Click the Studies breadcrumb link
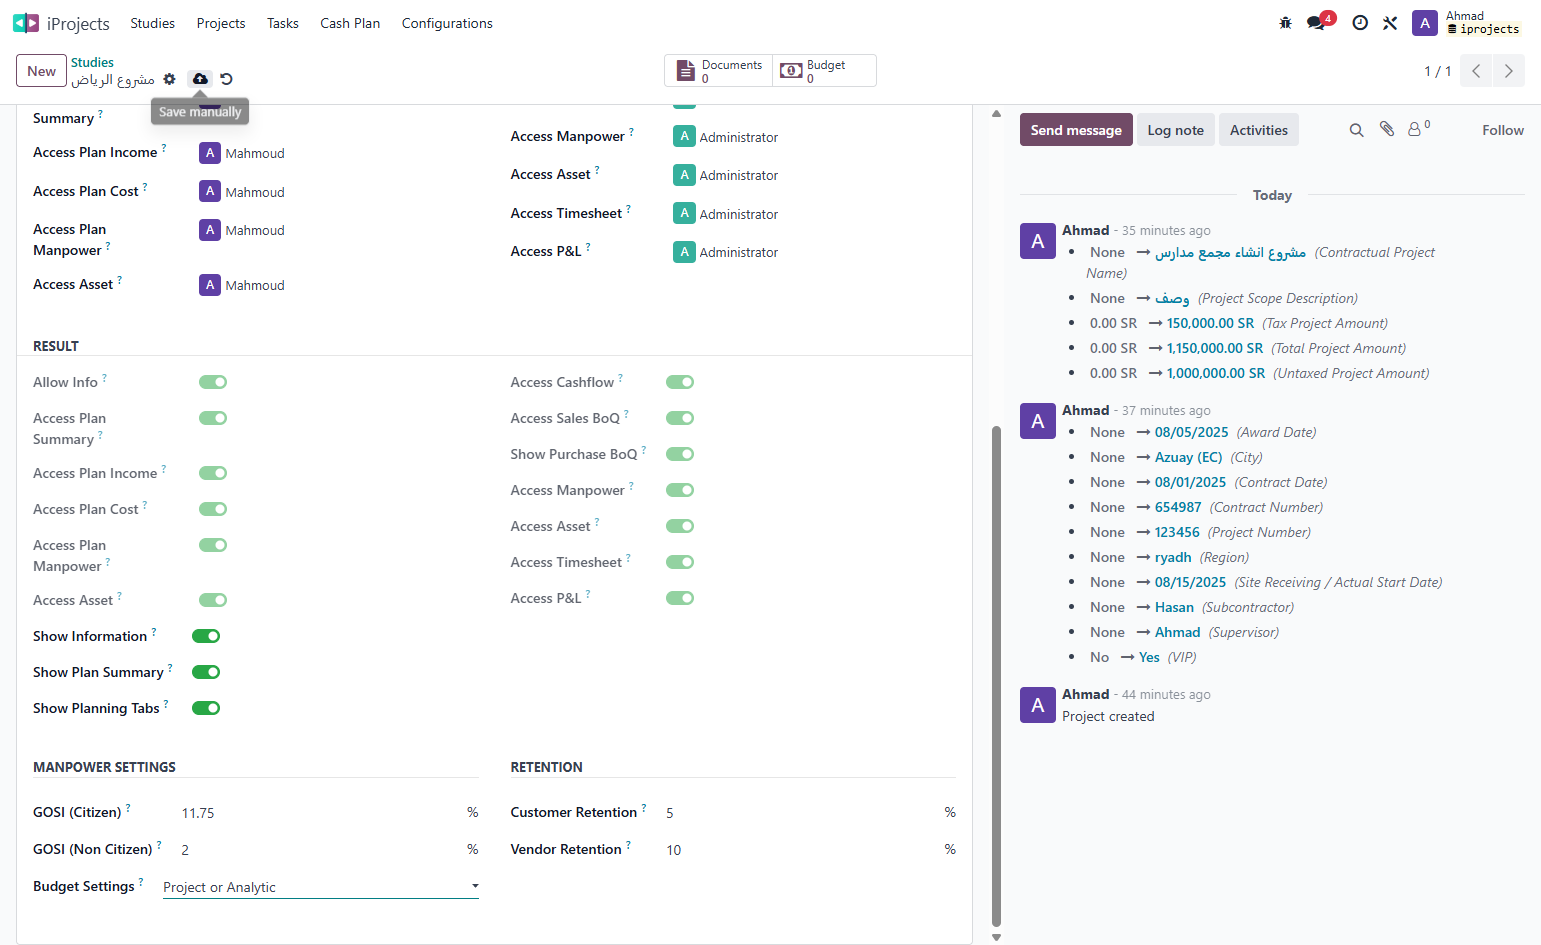 click(x=92, y=62)
